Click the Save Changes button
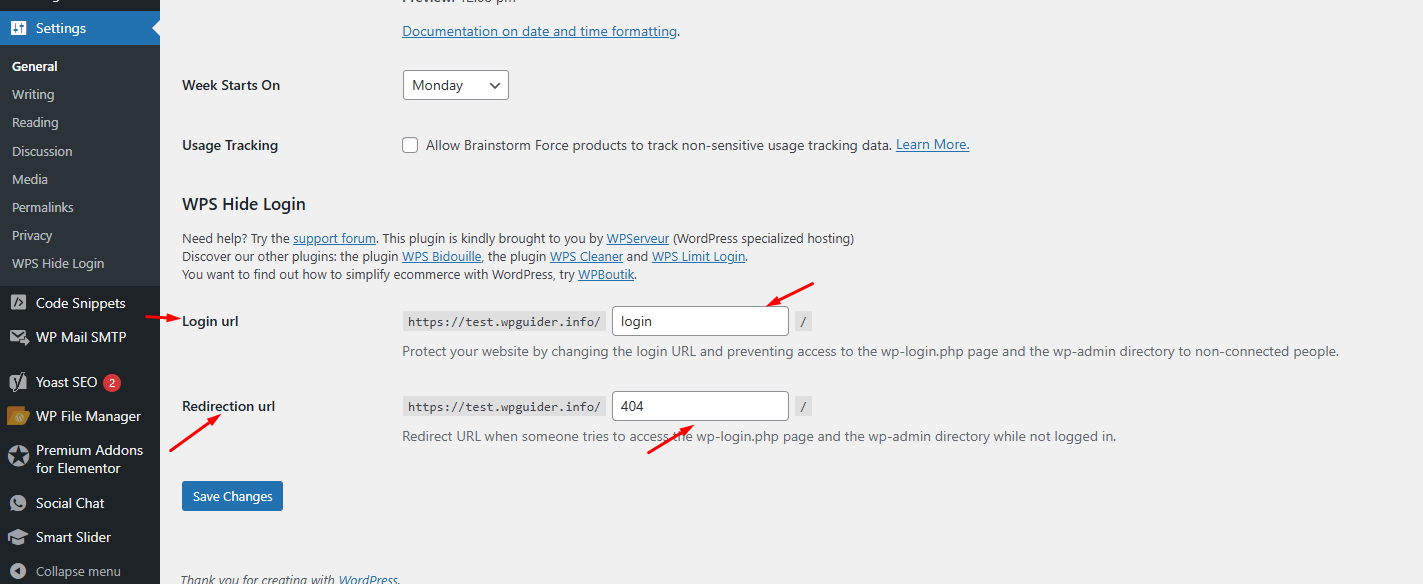Screen dimensions: 1423x584 pos(232,496)
